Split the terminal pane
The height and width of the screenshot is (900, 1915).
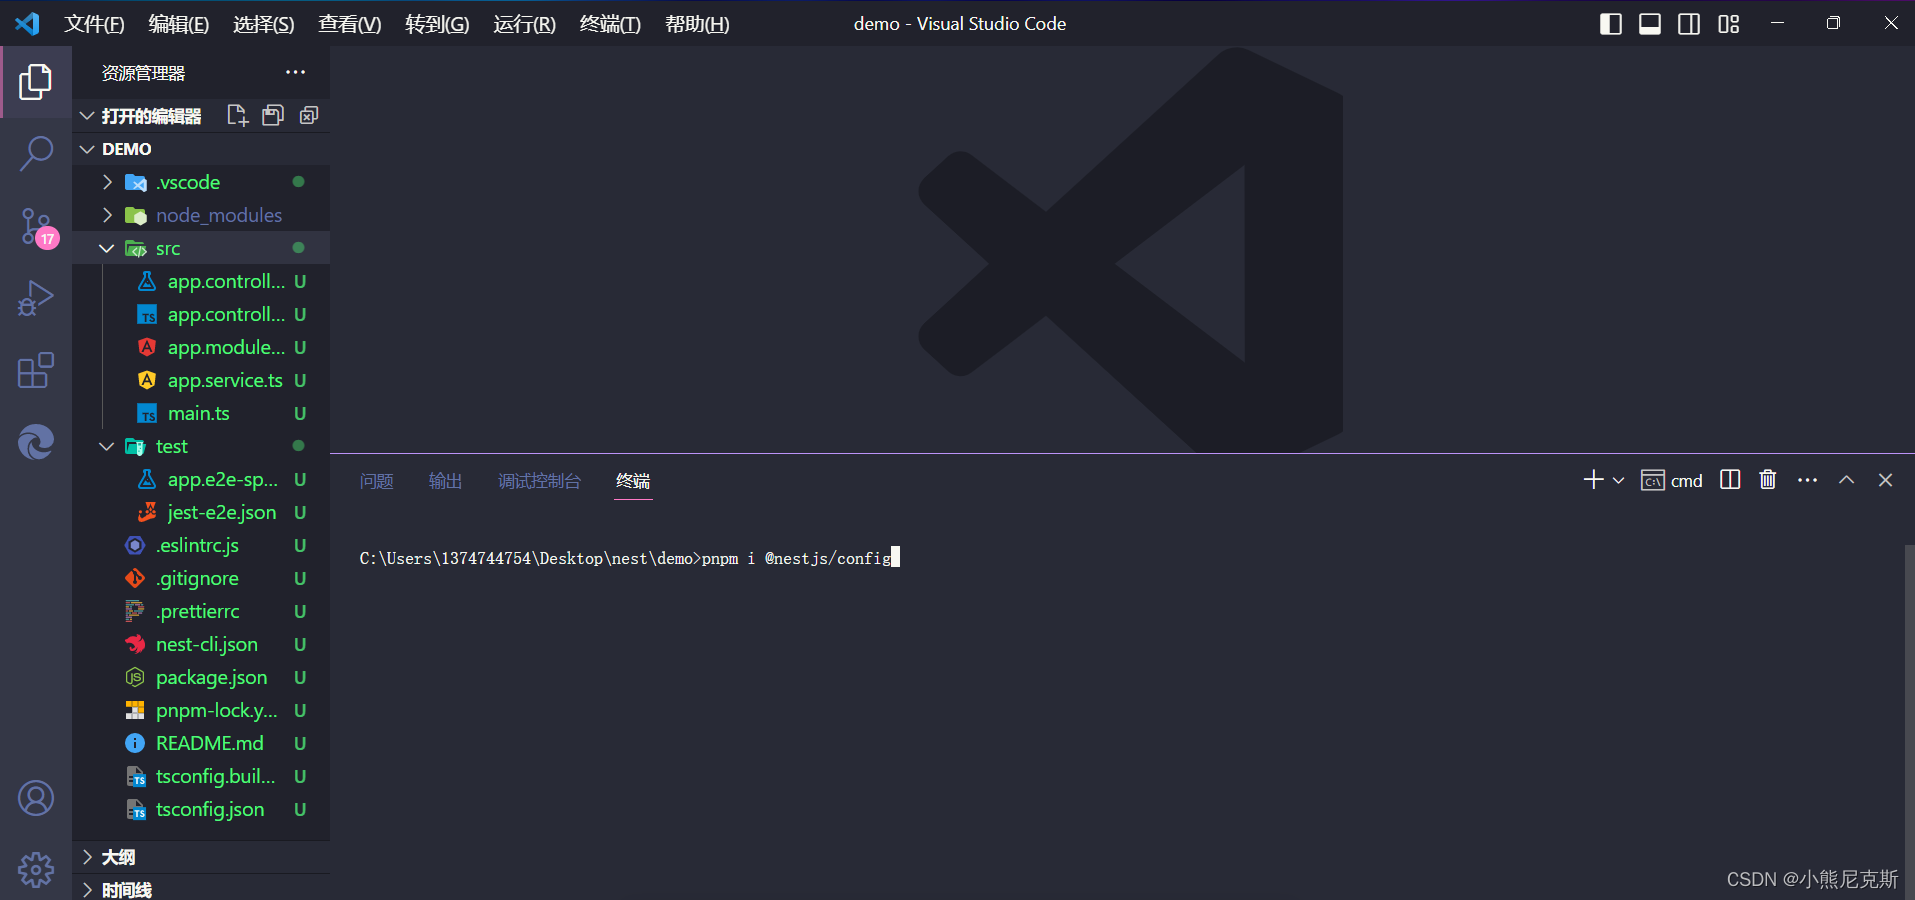pos(1730,480)
